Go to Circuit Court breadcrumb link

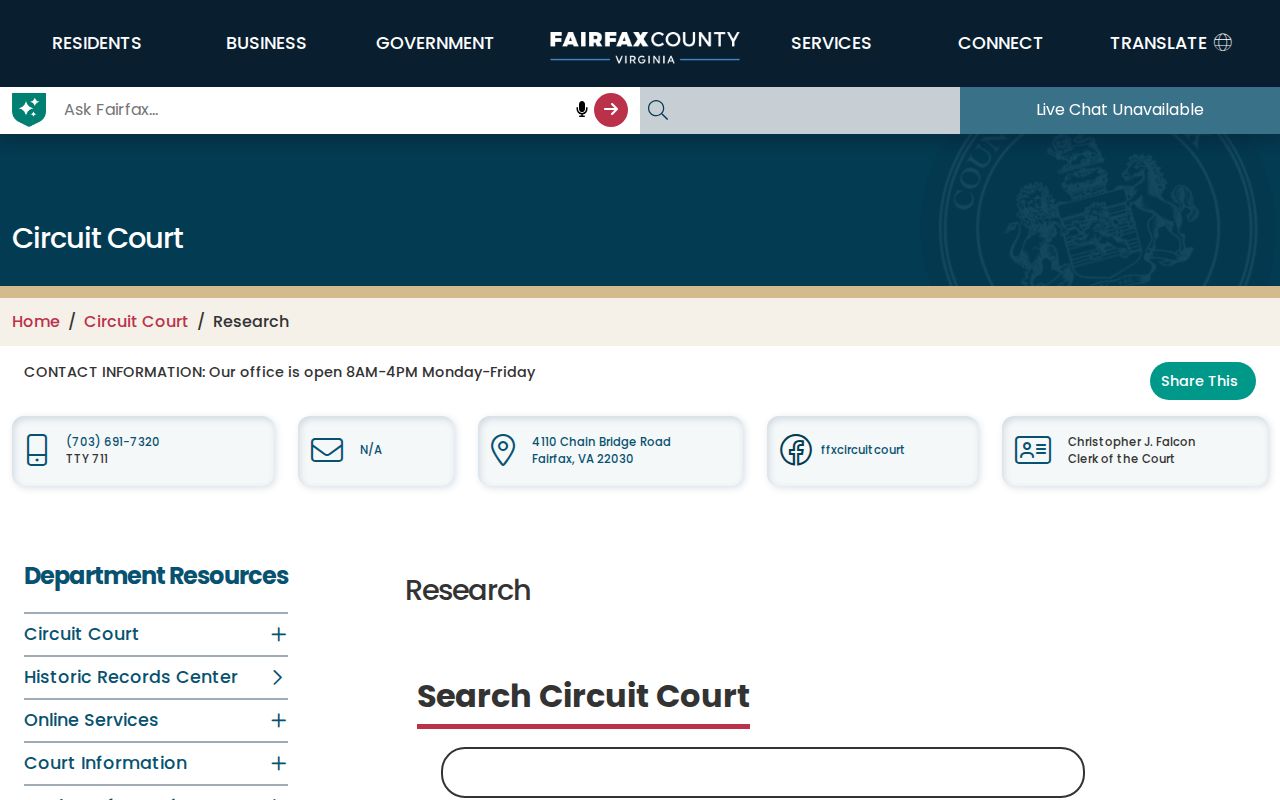pos(136,321)
